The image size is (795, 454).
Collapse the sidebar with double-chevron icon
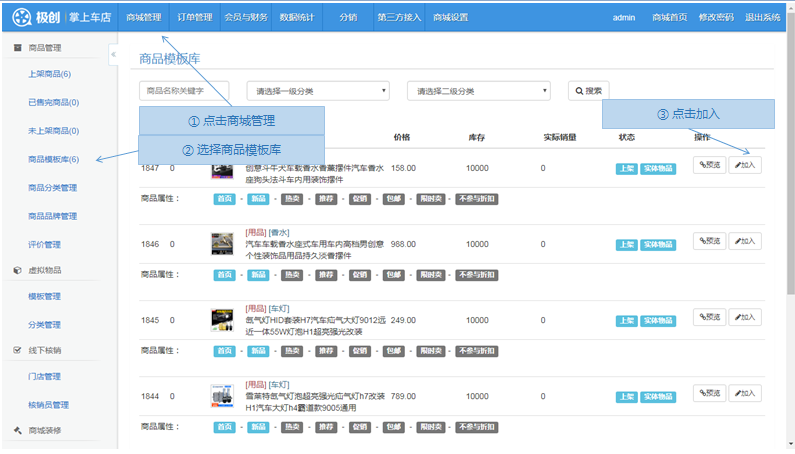(113, 55)
